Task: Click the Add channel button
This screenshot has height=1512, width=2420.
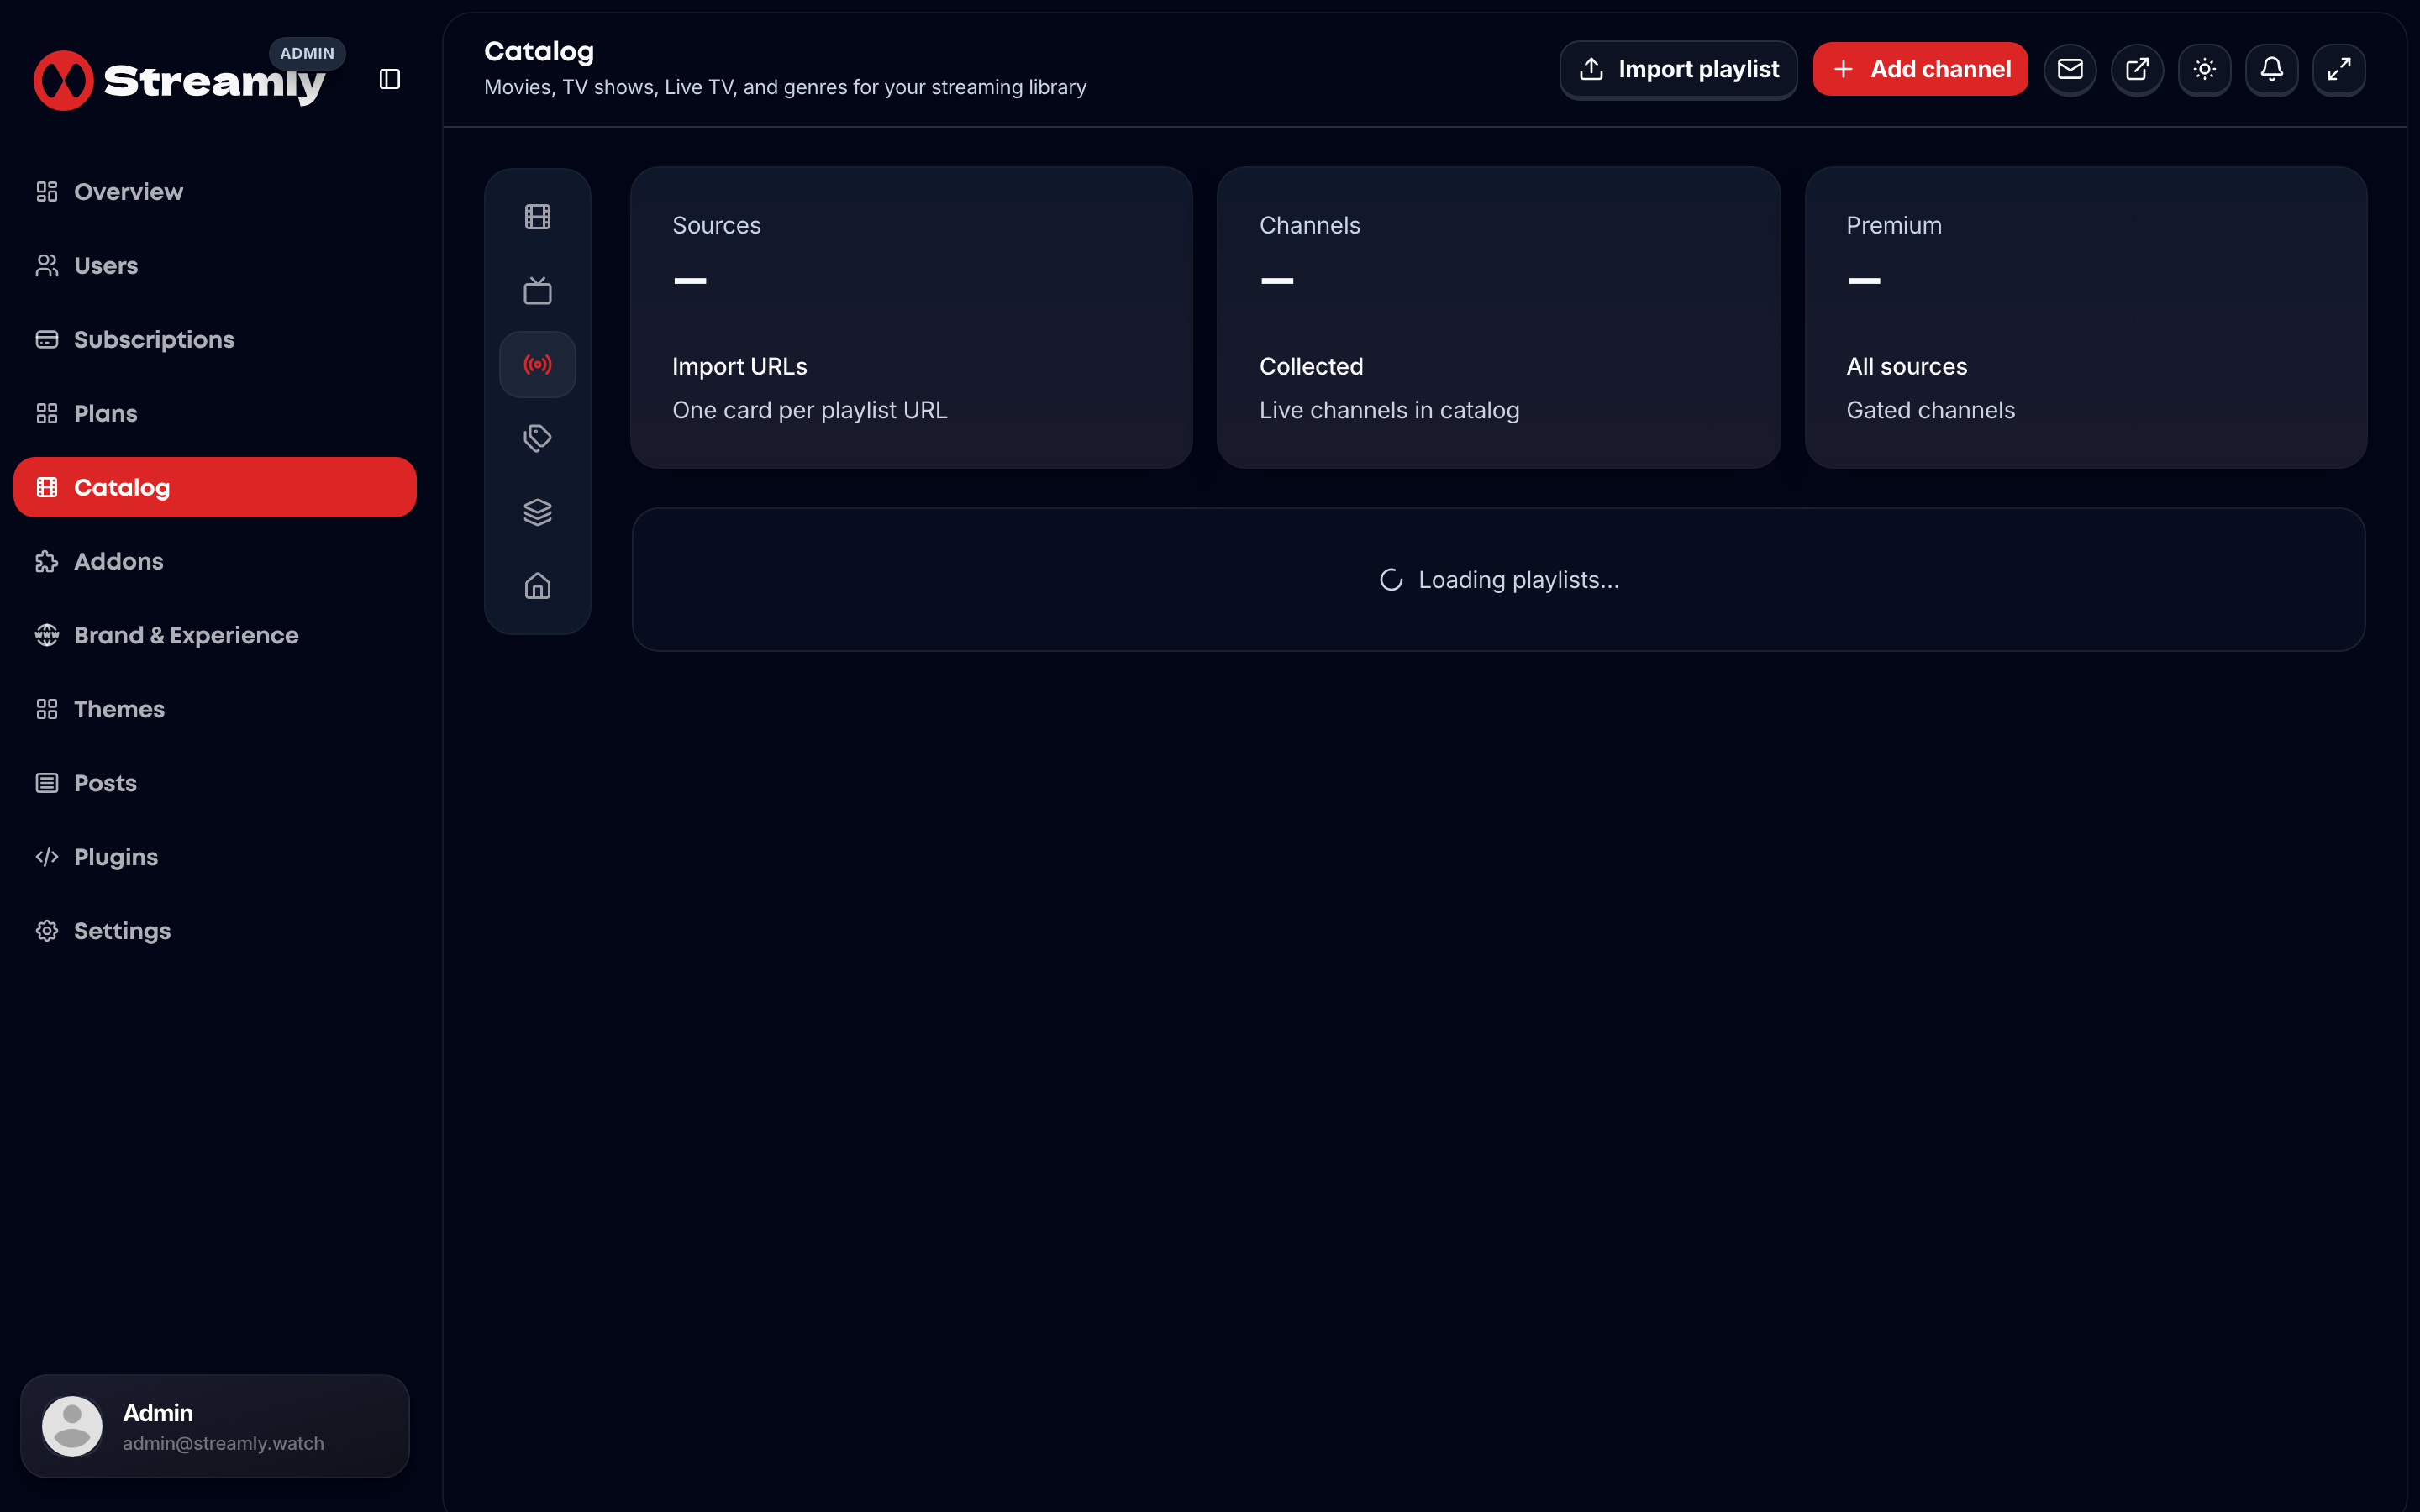Action: point(1920,69)
